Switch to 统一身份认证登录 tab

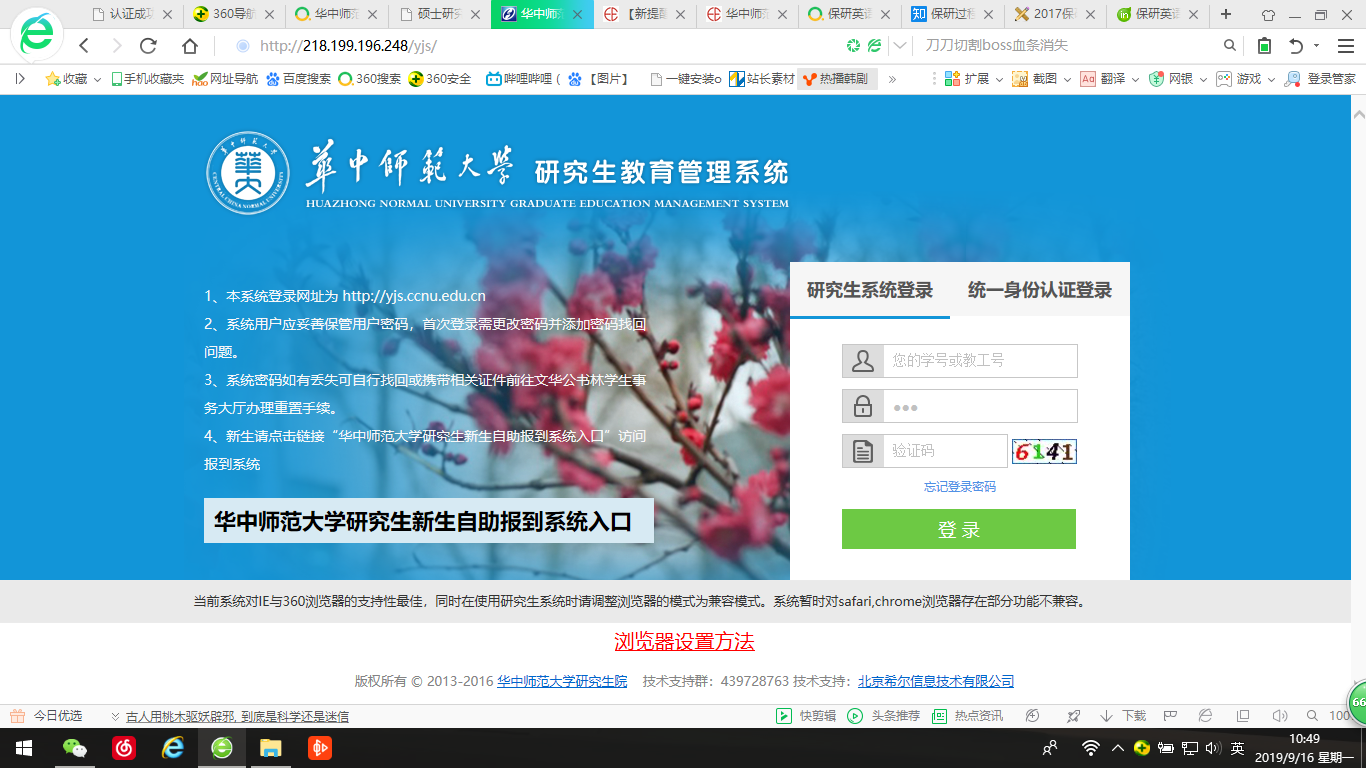[x=1040, y=290]
